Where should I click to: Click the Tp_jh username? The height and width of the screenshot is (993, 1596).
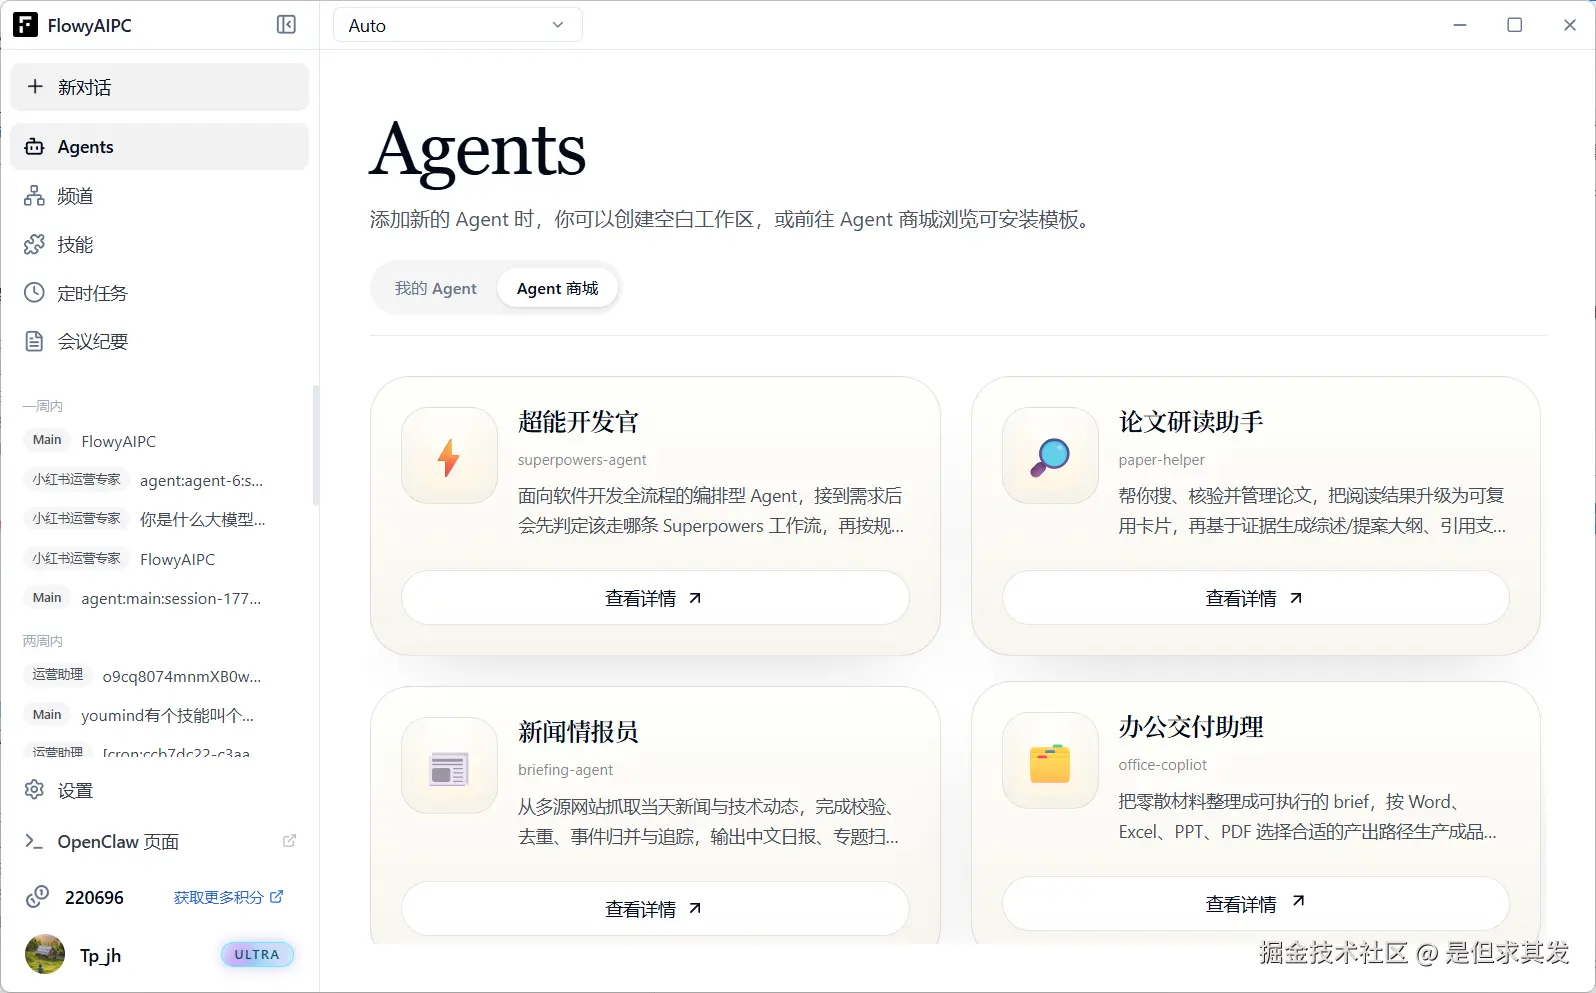[x=100, y=955]
